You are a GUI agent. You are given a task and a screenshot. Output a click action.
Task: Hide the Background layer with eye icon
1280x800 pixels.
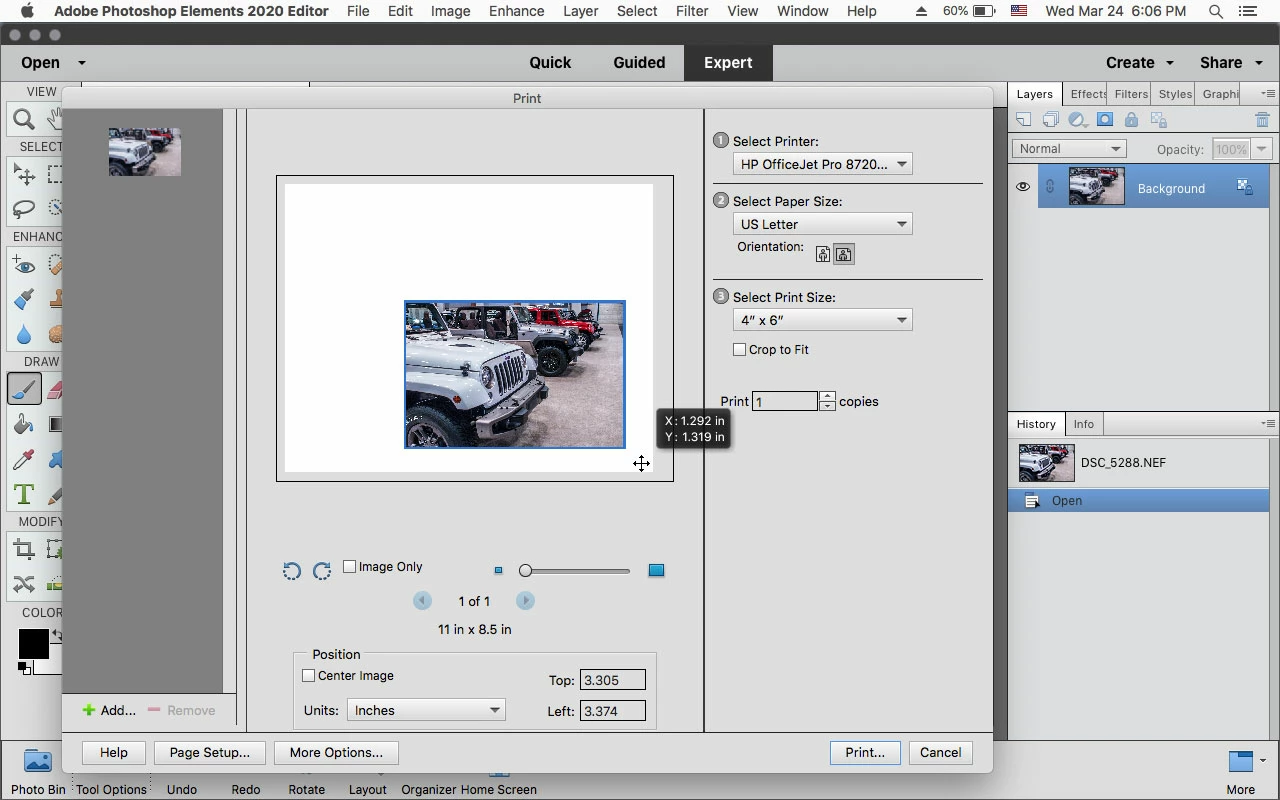point(1023,187)
